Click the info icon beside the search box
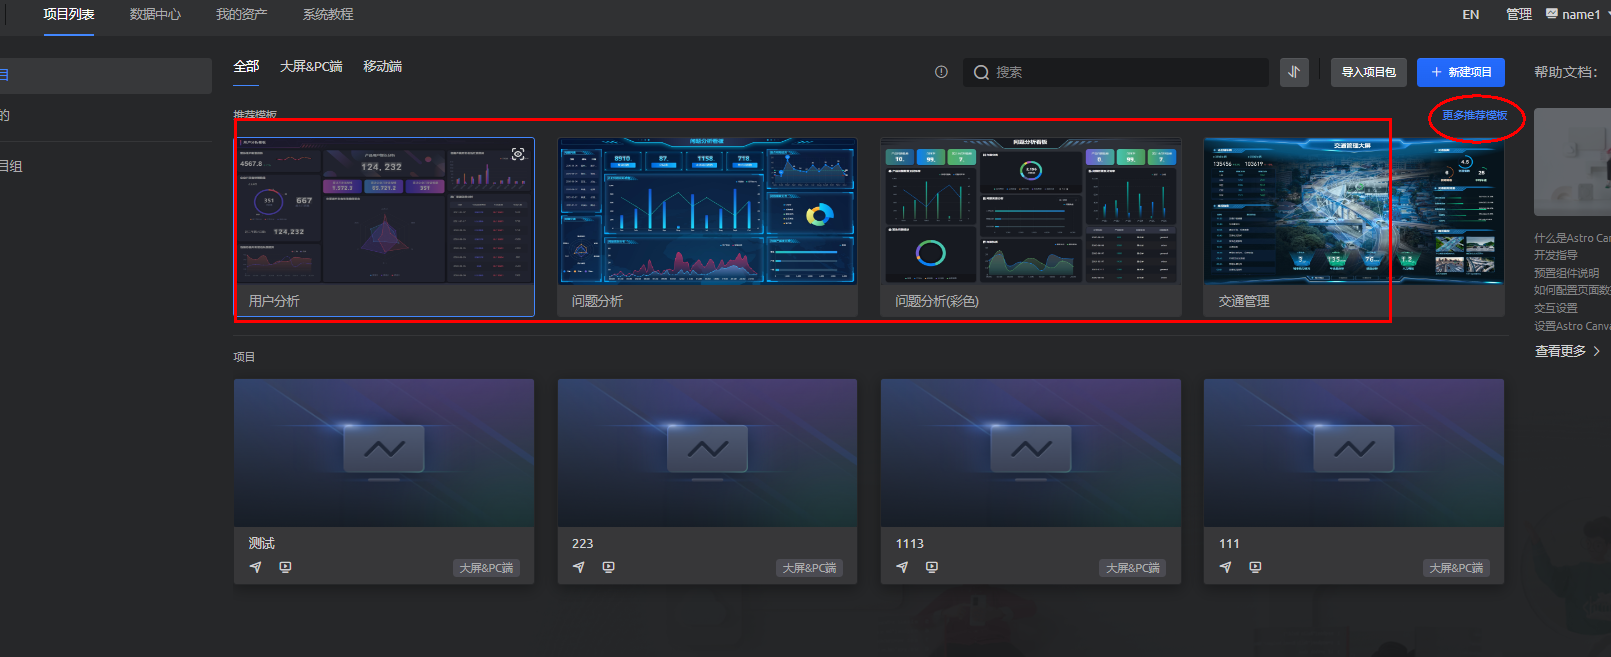 click(x=941, y=72)
